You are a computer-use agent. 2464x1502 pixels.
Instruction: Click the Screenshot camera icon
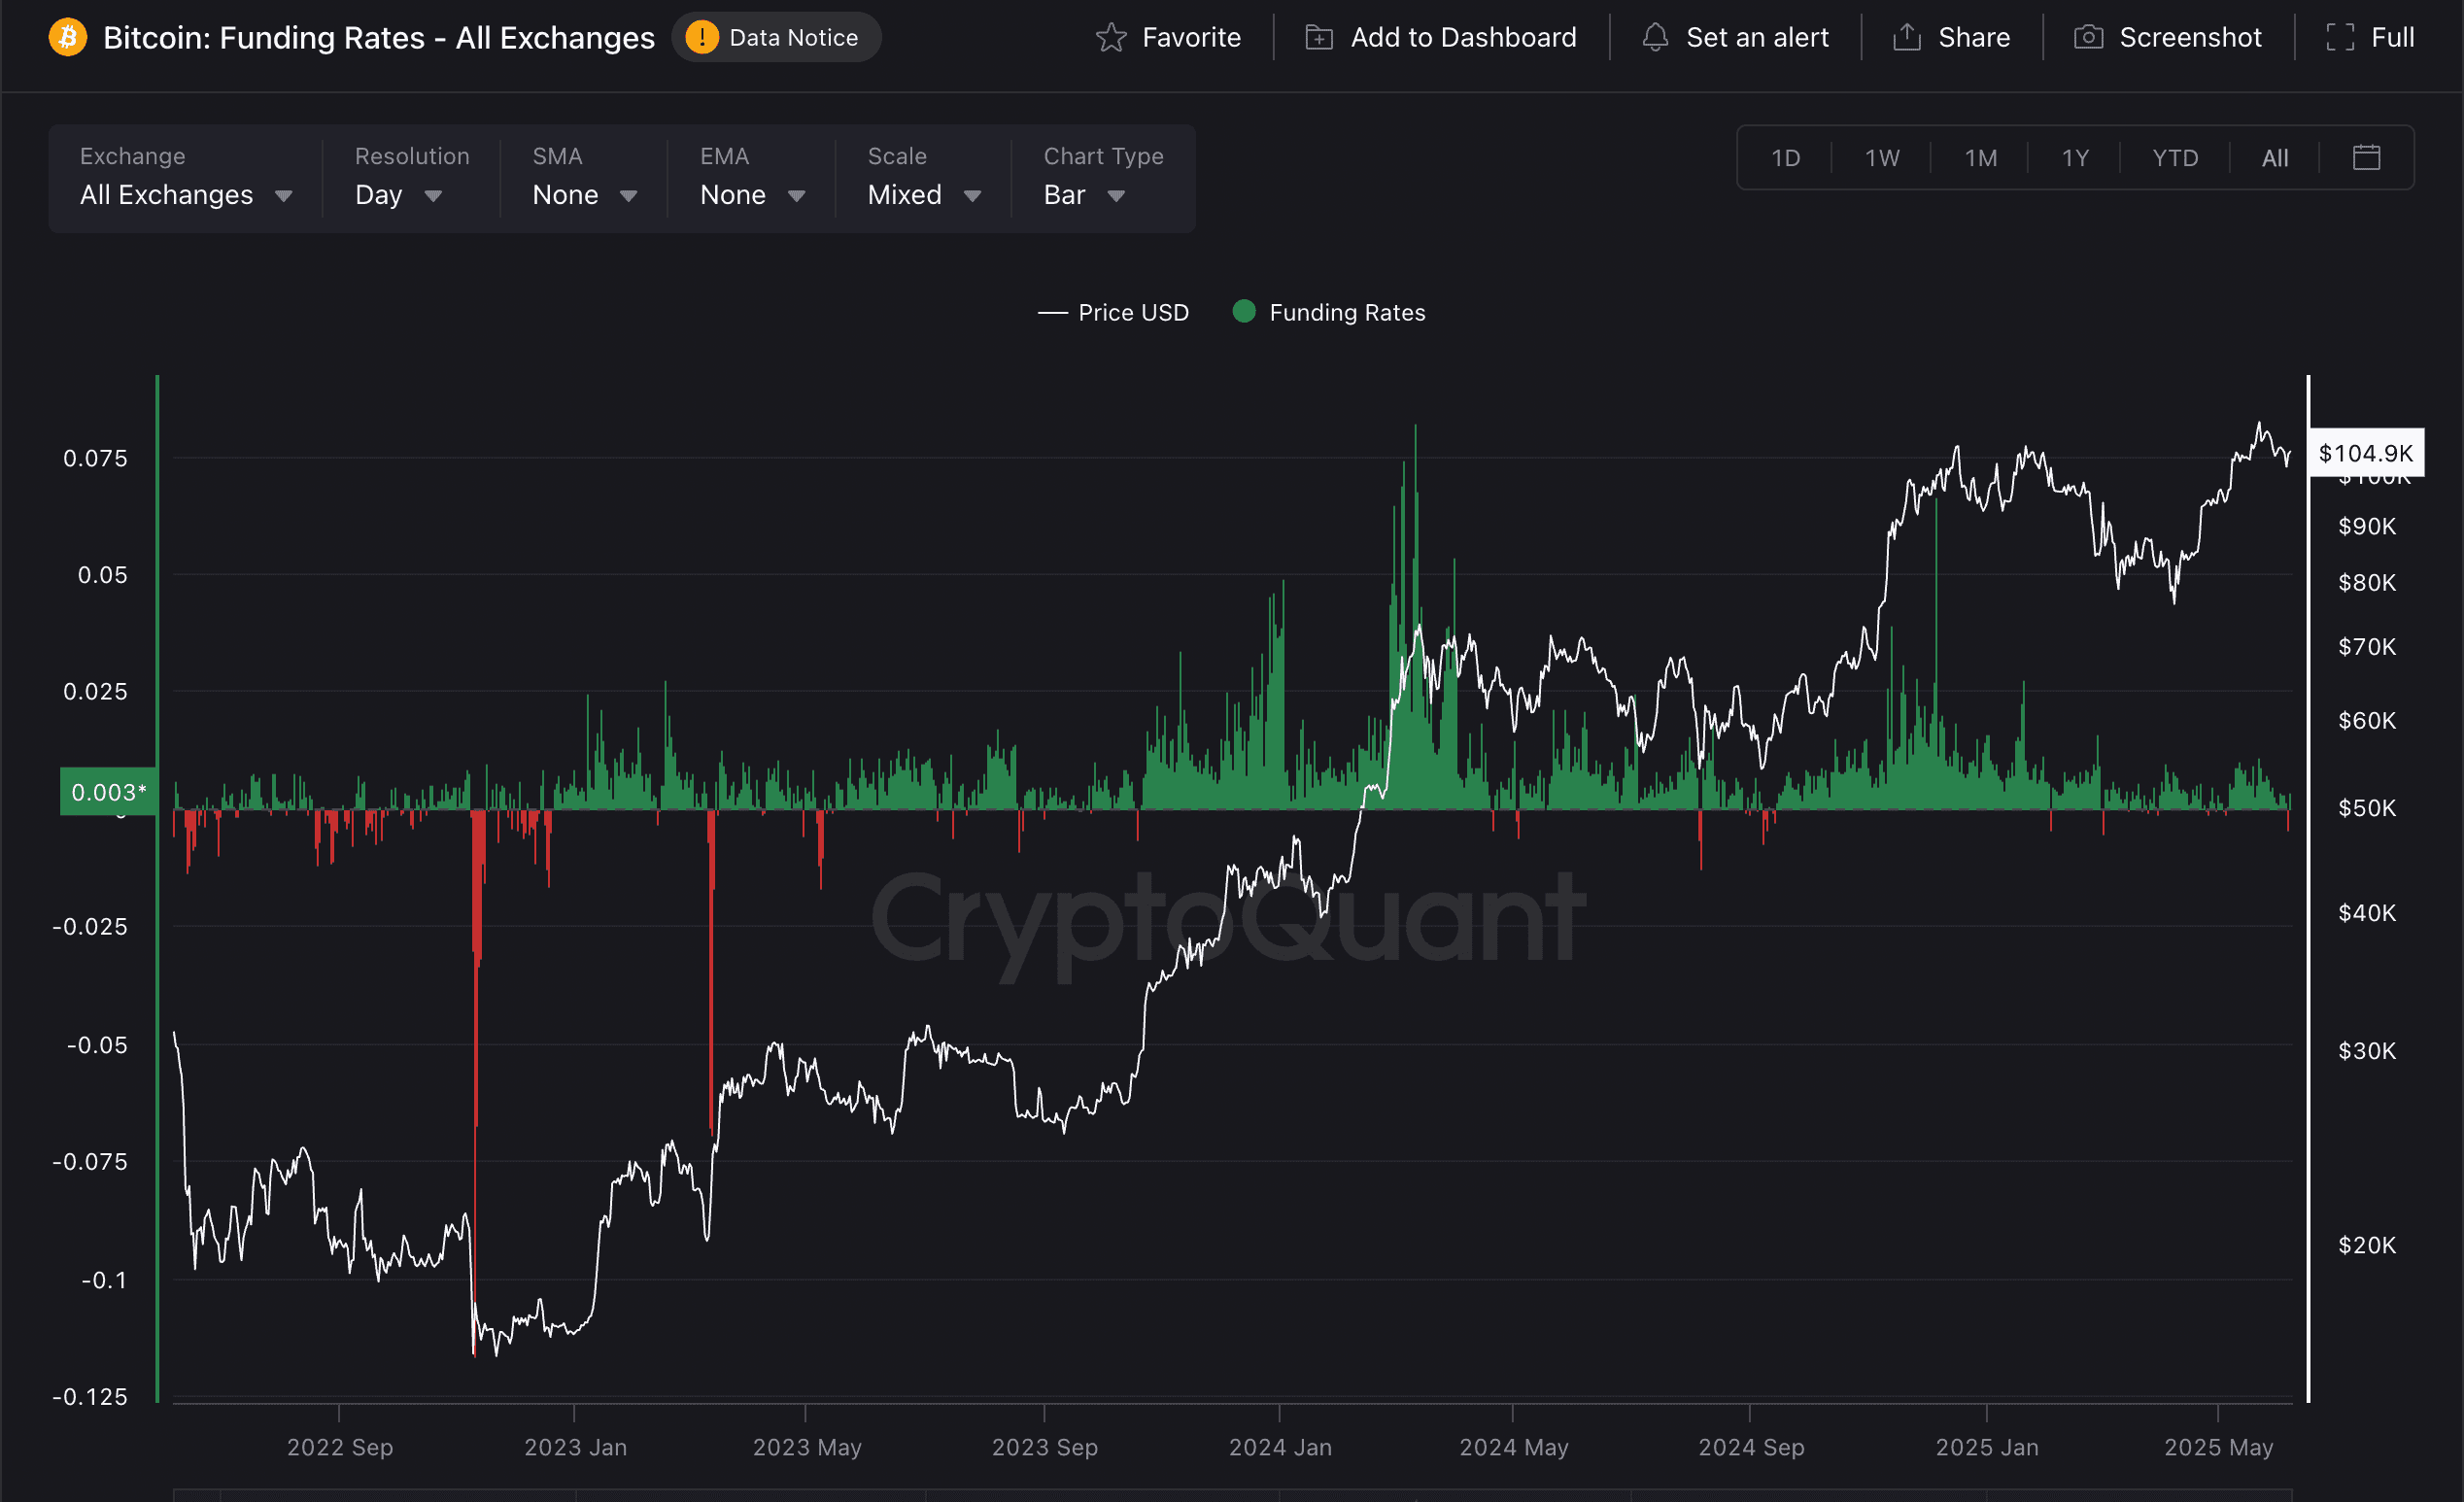[x=2088, y=38]
